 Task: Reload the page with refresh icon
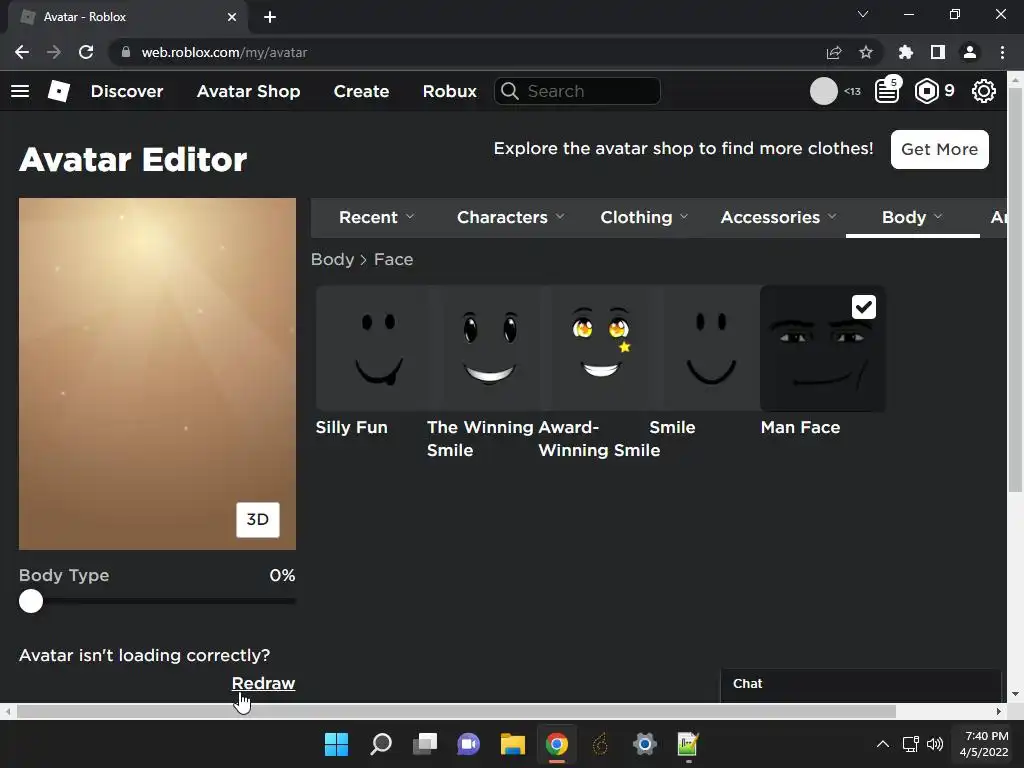tap(86, 52)
